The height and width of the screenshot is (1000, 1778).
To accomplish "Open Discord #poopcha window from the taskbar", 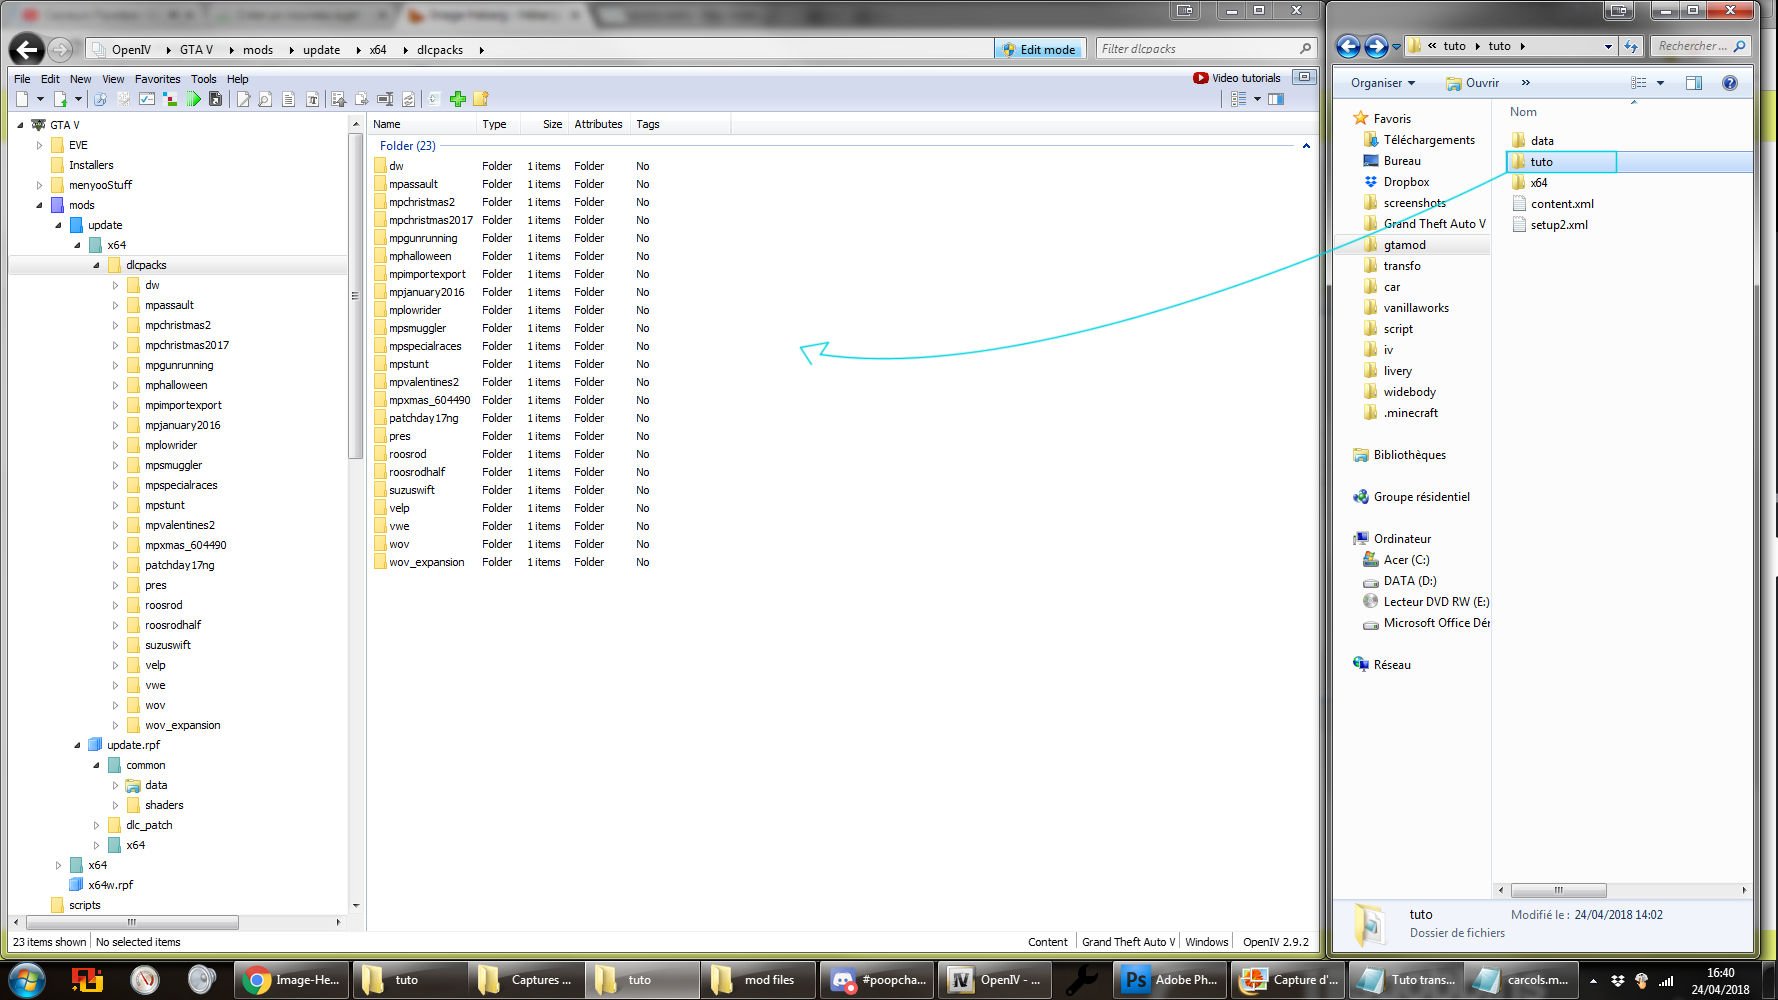I will [x=877, y=980].
